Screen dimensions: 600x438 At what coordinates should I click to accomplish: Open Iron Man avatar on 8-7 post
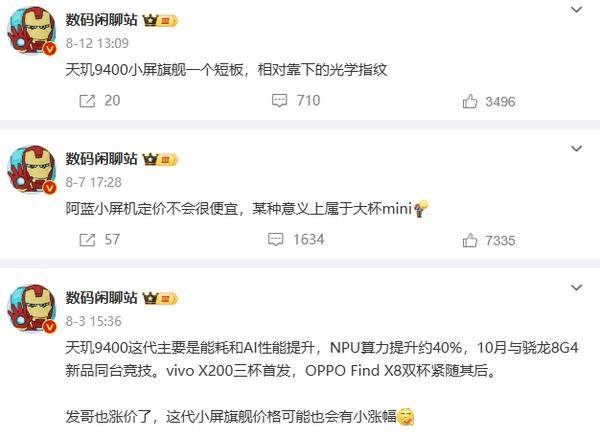point(32,169)
